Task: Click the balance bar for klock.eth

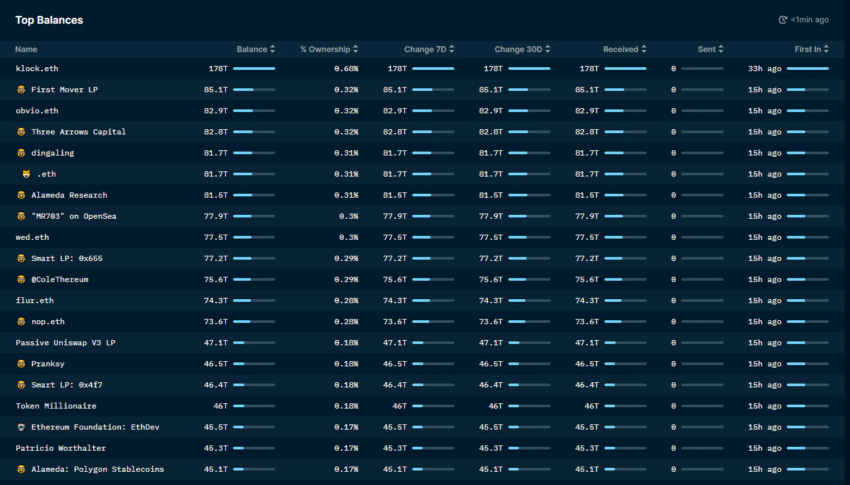Action: pos(254,69)
